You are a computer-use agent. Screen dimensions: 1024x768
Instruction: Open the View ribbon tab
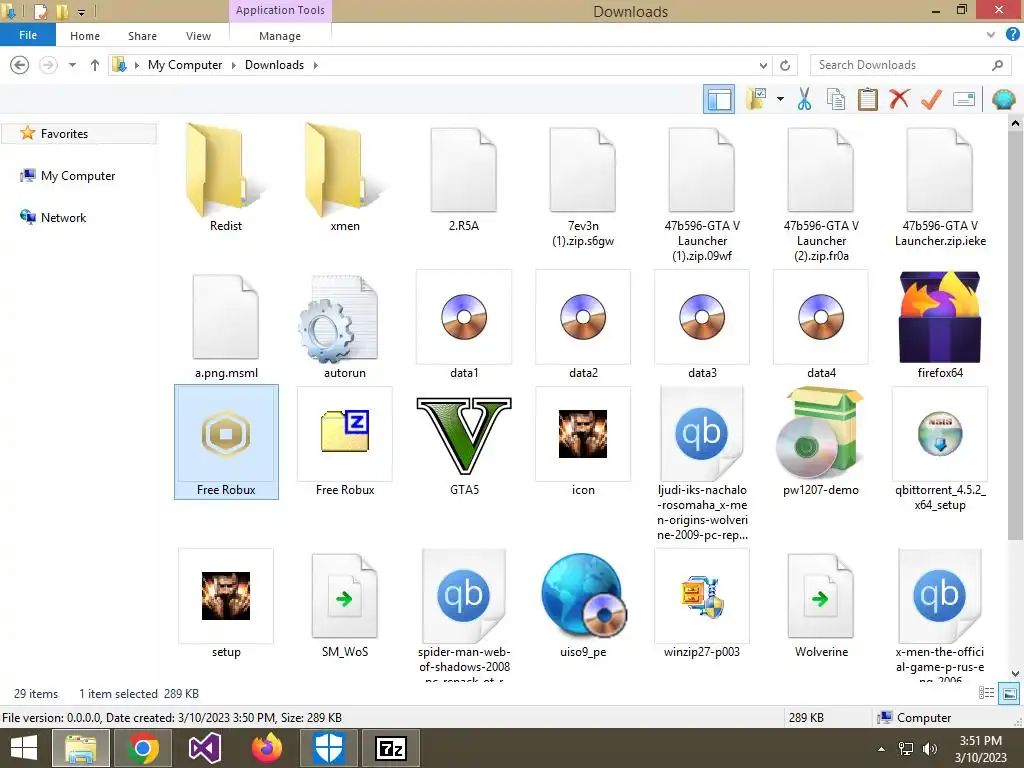[x=198, y=36]
